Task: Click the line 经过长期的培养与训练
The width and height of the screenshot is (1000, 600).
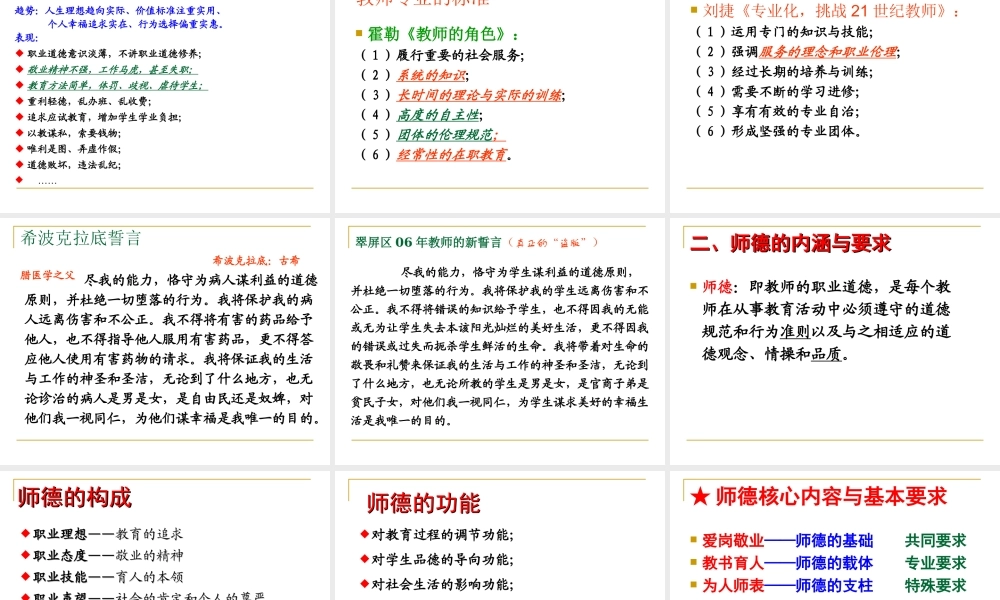Action: tap(784, 71)
